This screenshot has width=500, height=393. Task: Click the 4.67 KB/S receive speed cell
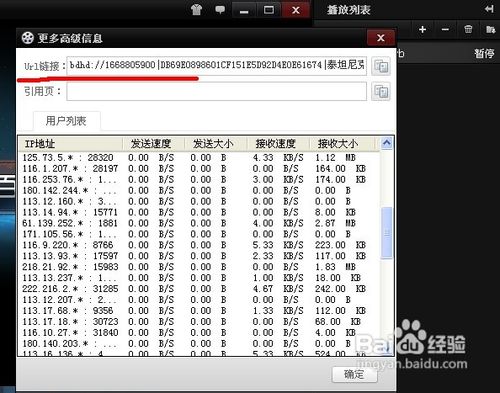(x=278, y=289)
